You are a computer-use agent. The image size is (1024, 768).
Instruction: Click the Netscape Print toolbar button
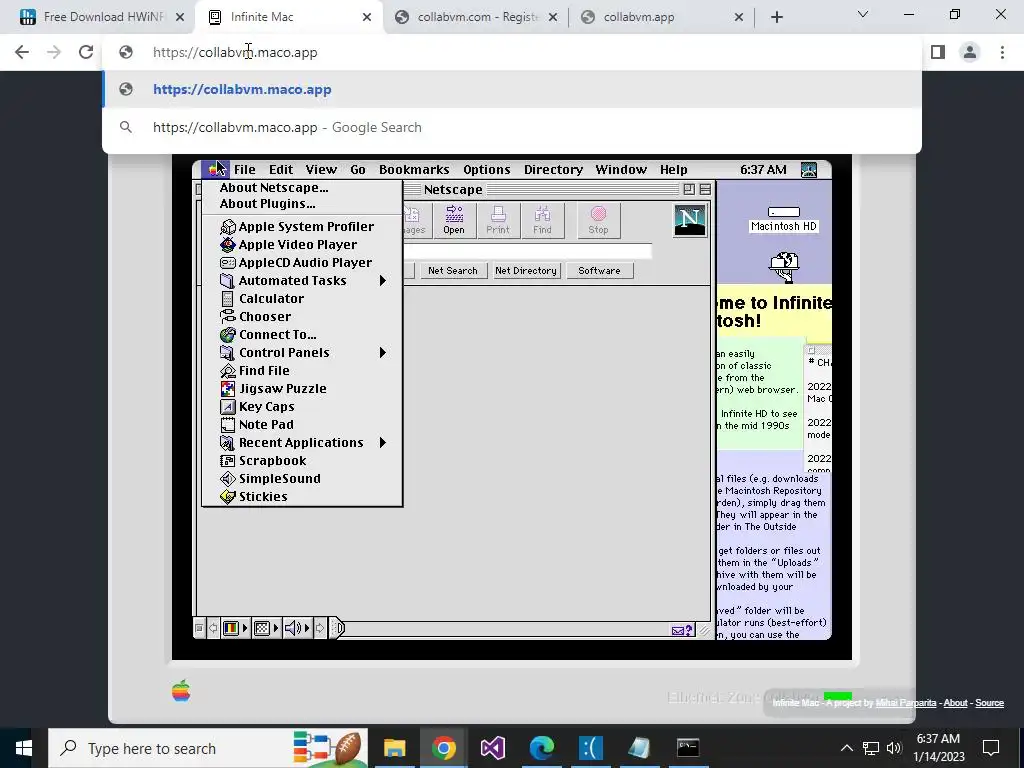tap(498, 220)
